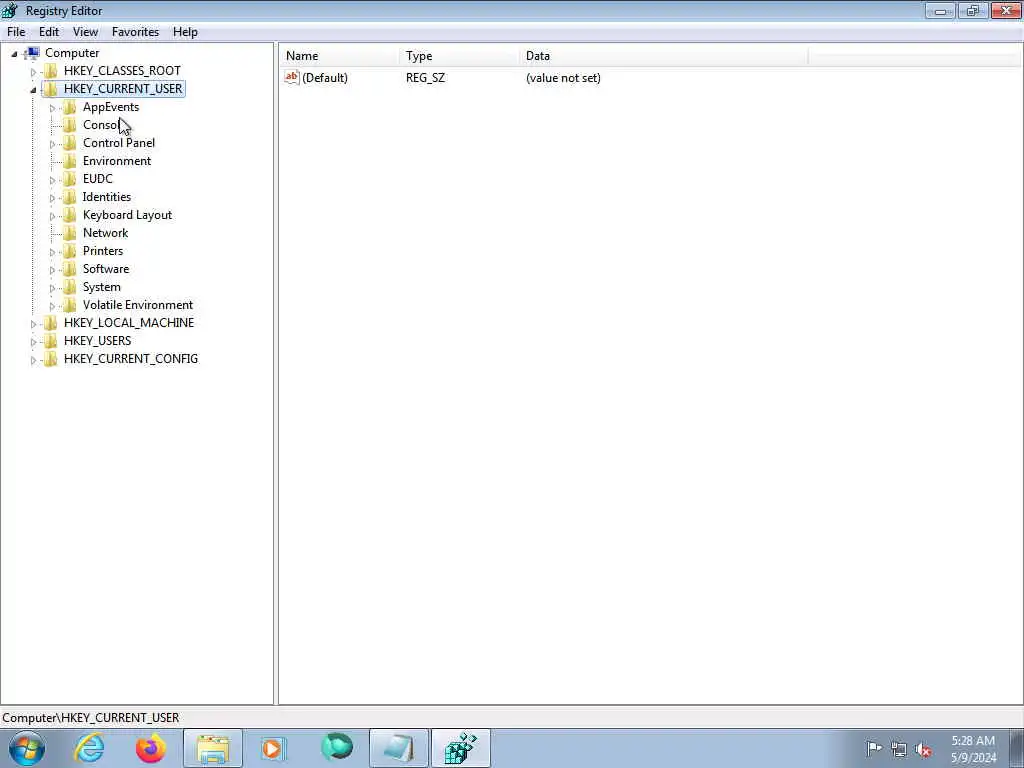
Task: Collapse the Computer root node
Action: (14, 54)
